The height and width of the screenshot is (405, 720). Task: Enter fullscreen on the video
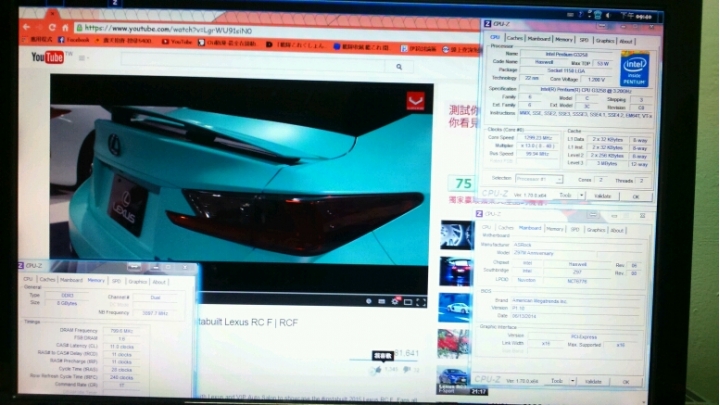pyautogui.click(x=421, y=302)
